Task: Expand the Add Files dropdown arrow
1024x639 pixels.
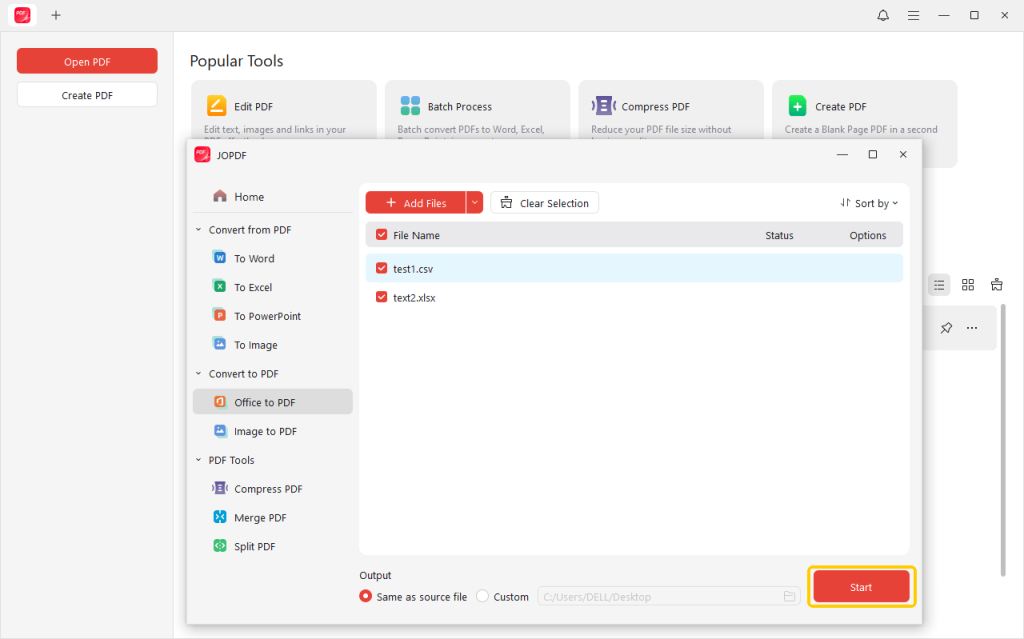Action: (474, 202)
